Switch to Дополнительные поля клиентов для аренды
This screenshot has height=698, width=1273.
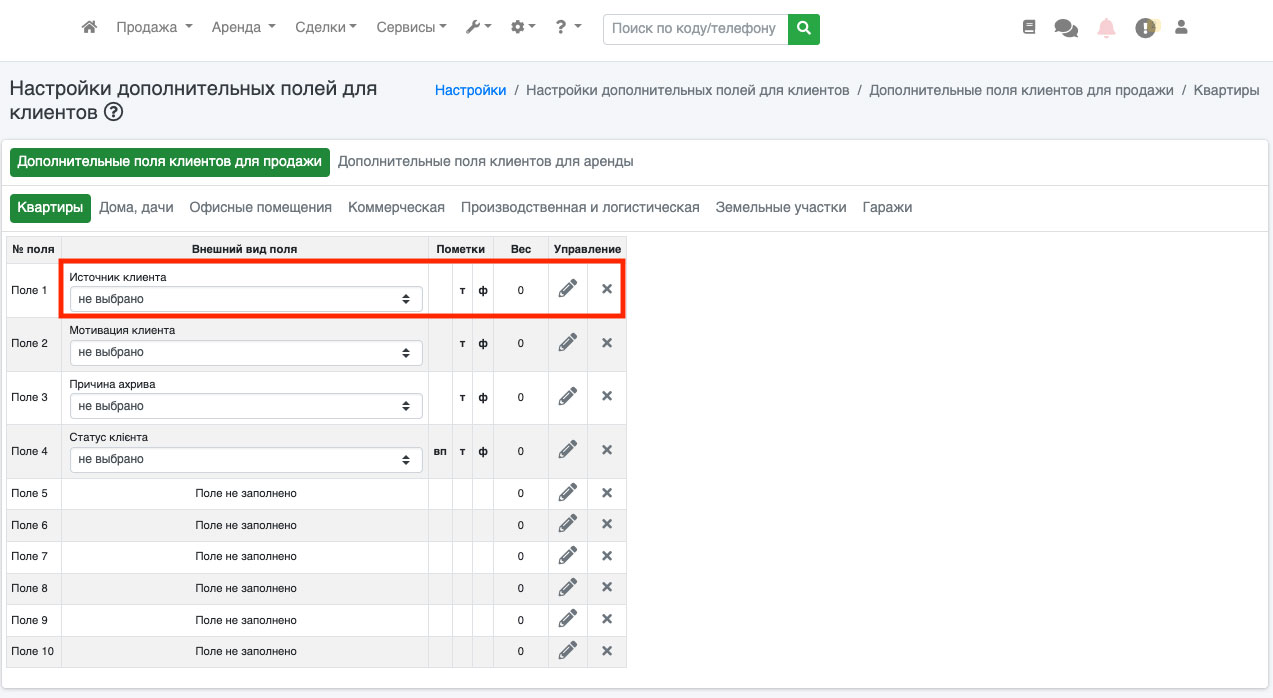(x=485, y=161)
